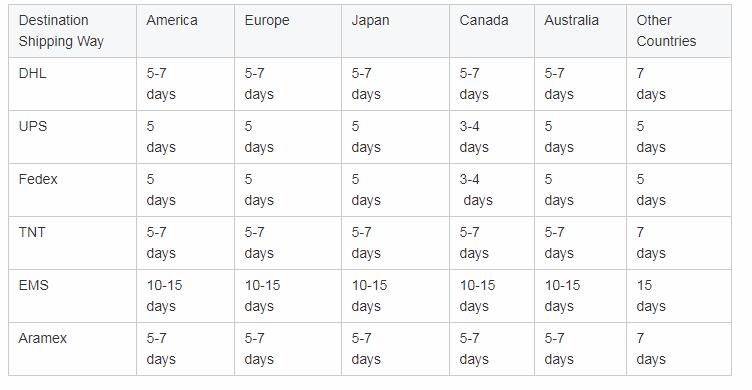Click the TNT row label

pos(72,243)
